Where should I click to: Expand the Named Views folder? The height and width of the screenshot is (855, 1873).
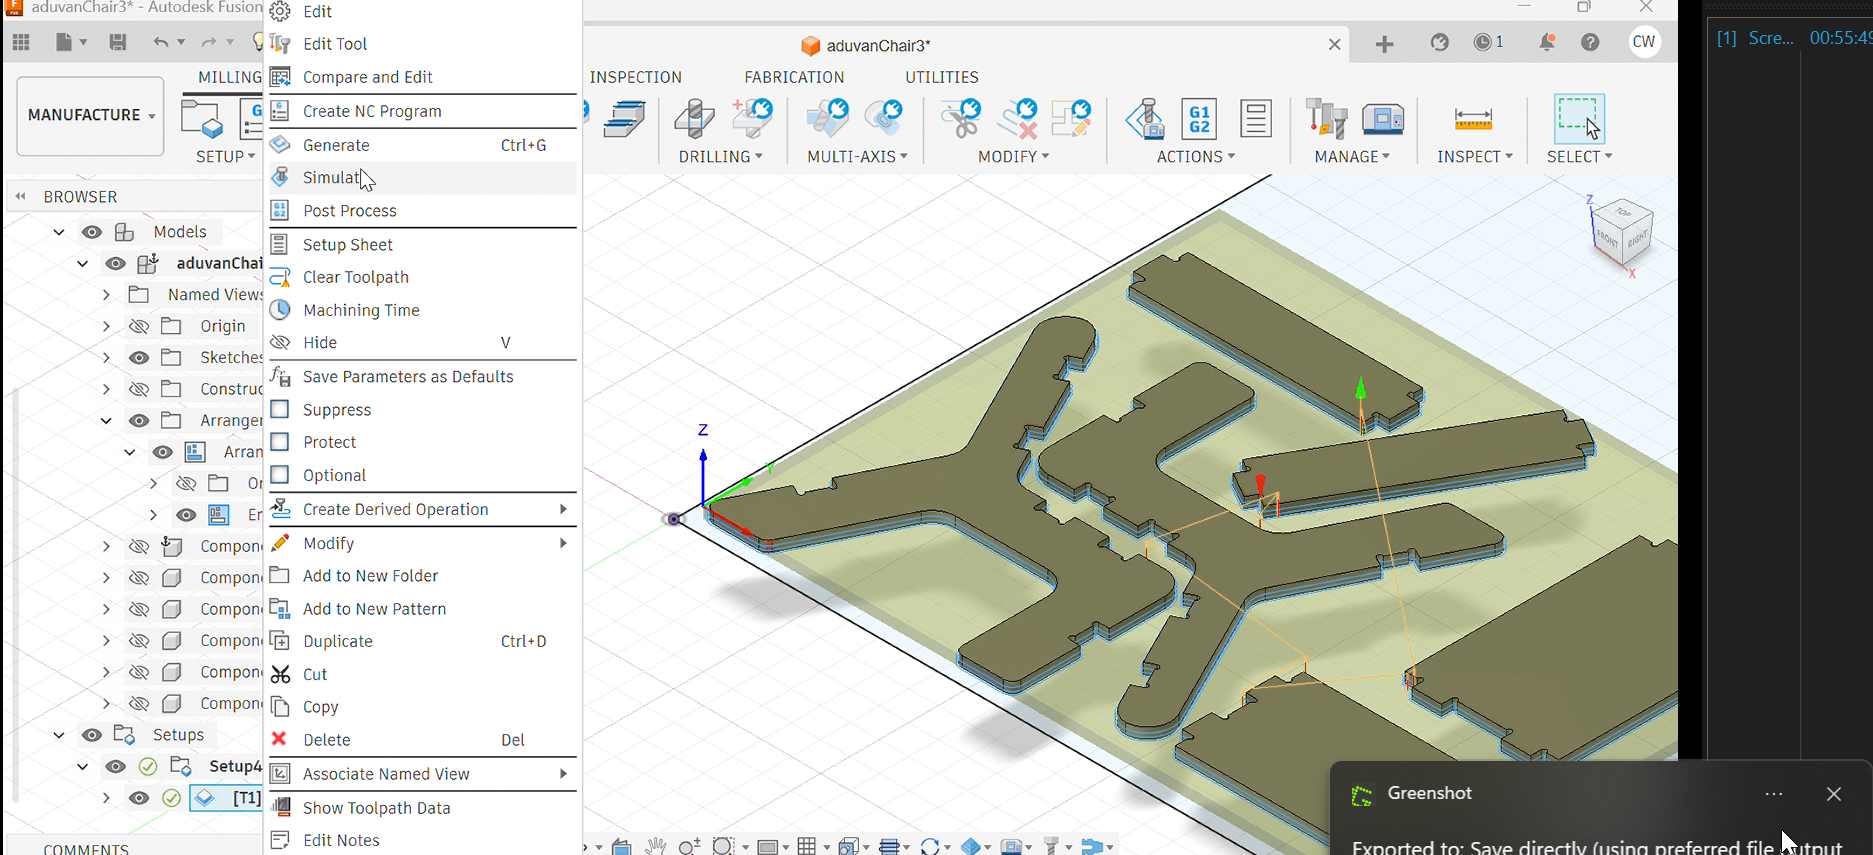point(106,295)
